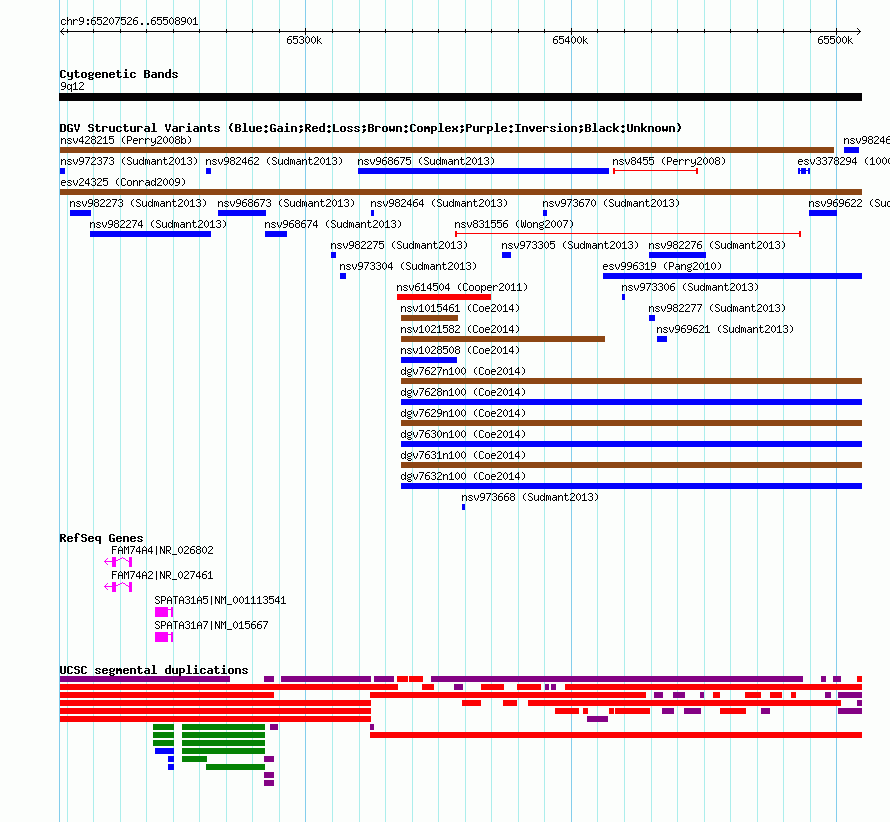Image resolution: width=890 pixels, height=822 pixels.
Task: Open nsv973668 (Sudmant2013) variant
Action: click(x=463, y=507)
